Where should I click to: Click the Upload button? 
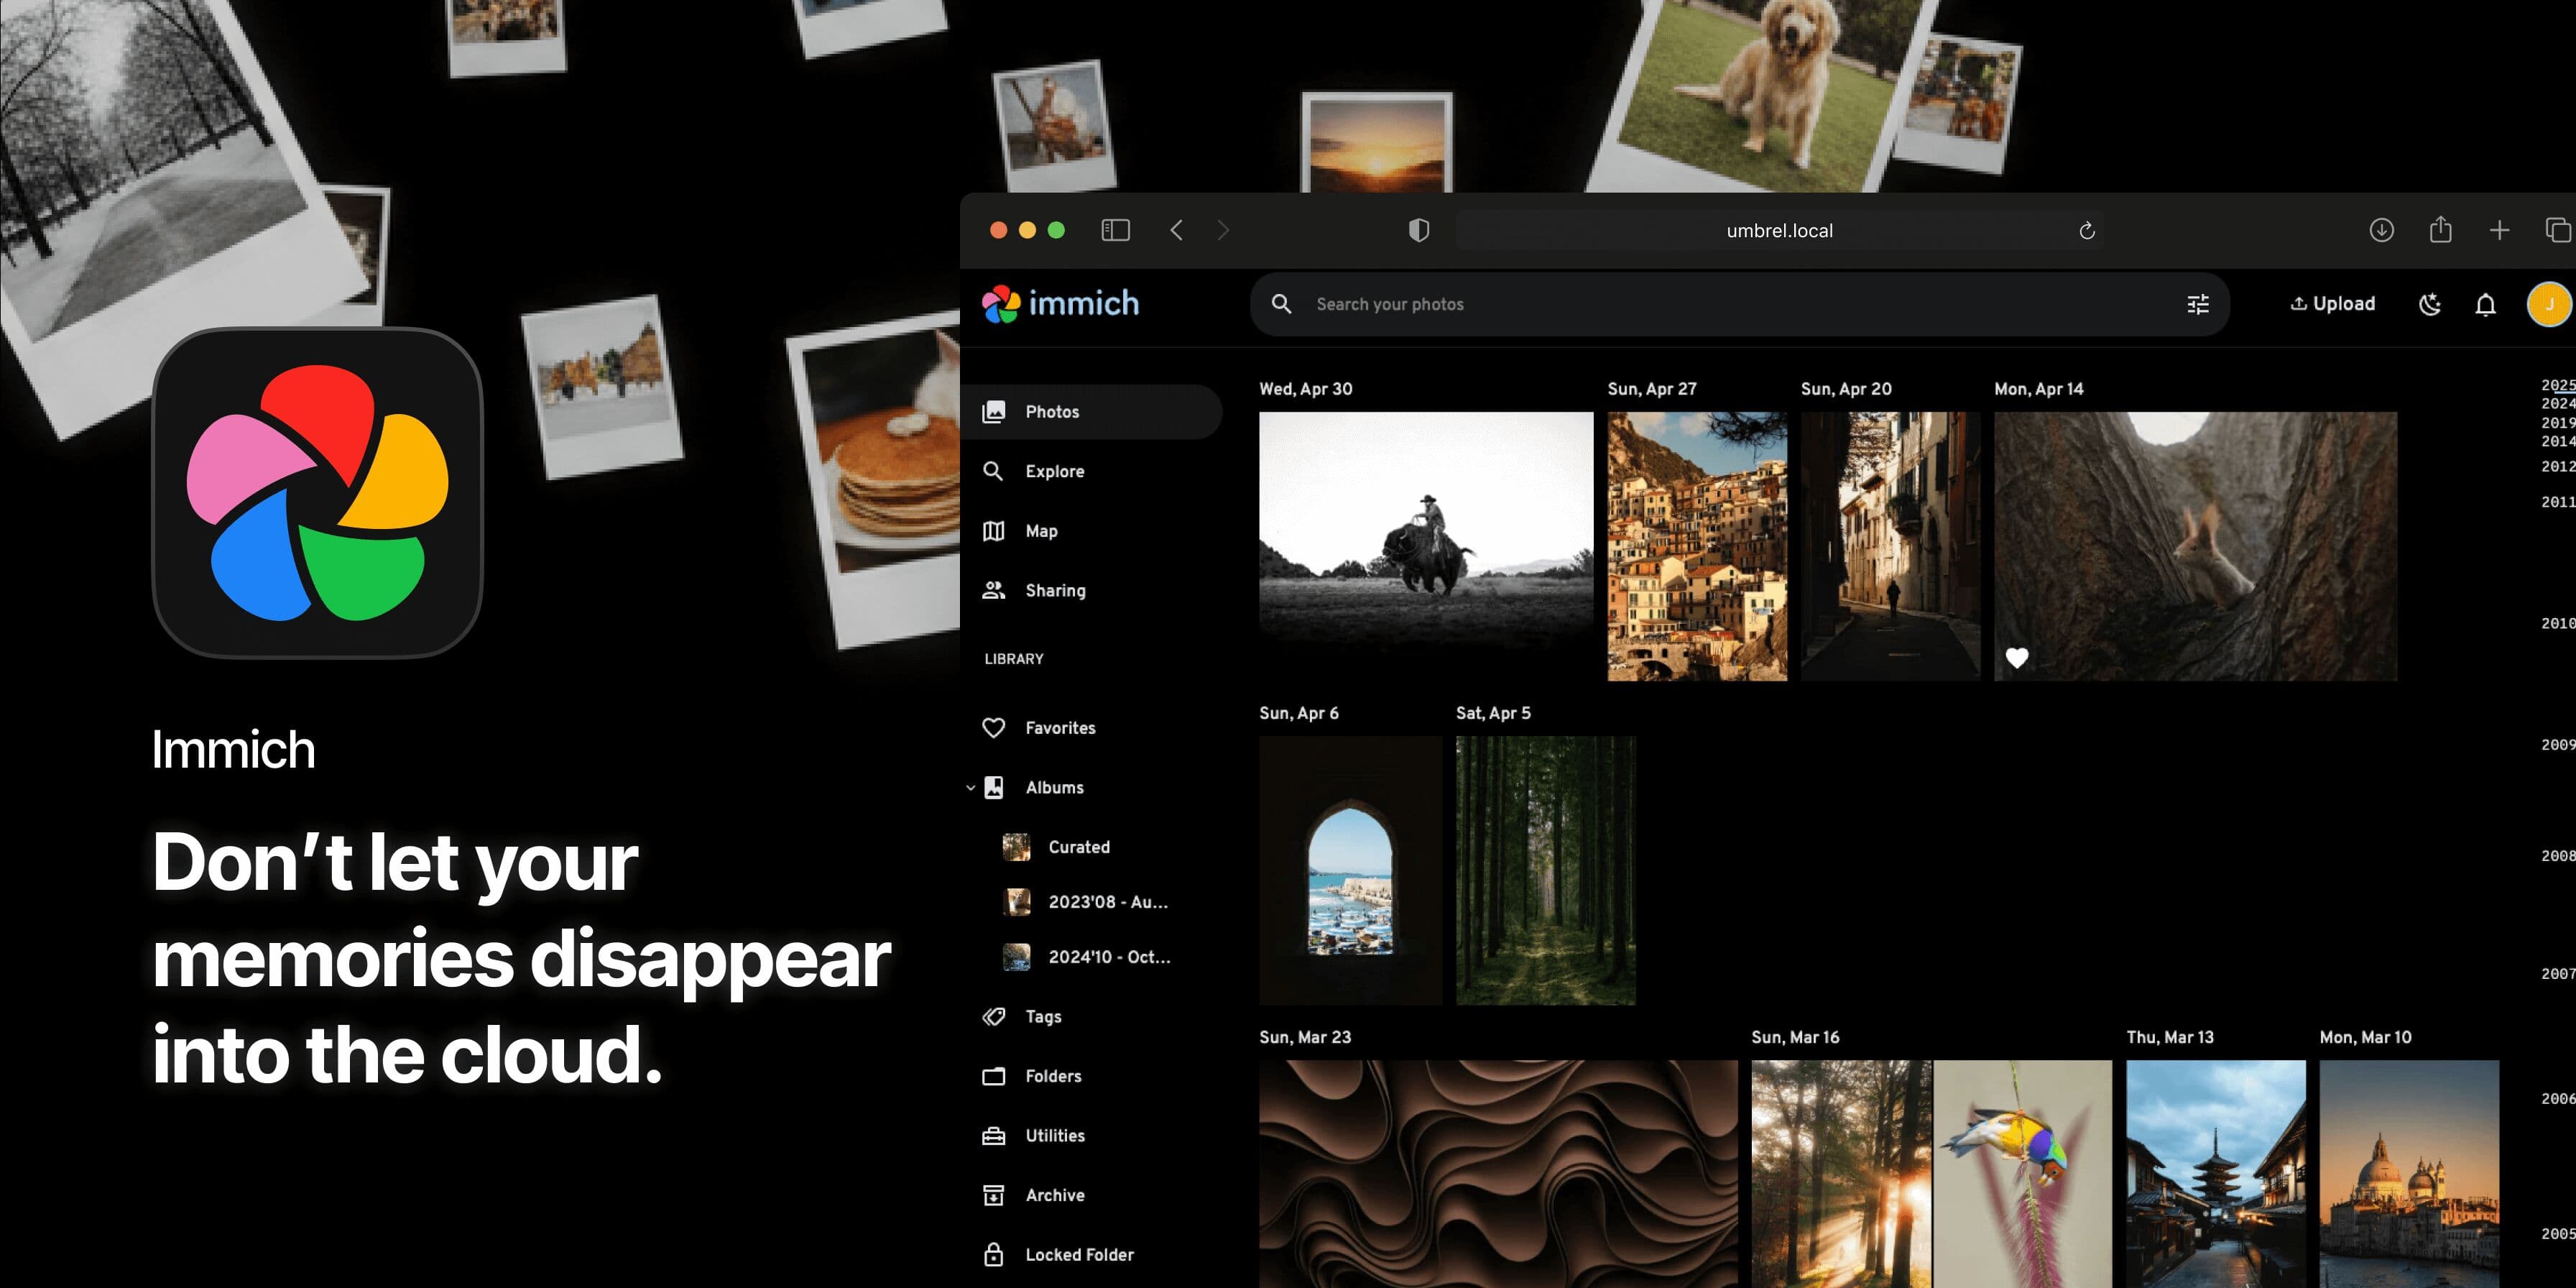coord(2332,304)
